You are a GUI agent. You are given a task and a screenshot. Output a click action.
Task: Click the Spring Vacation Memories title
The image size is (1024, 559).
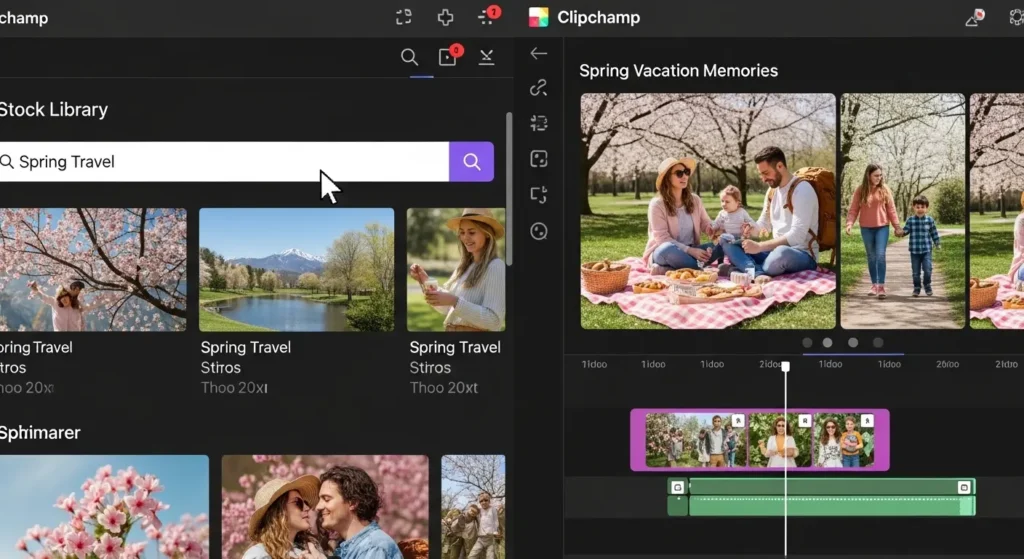coord(679,71)
